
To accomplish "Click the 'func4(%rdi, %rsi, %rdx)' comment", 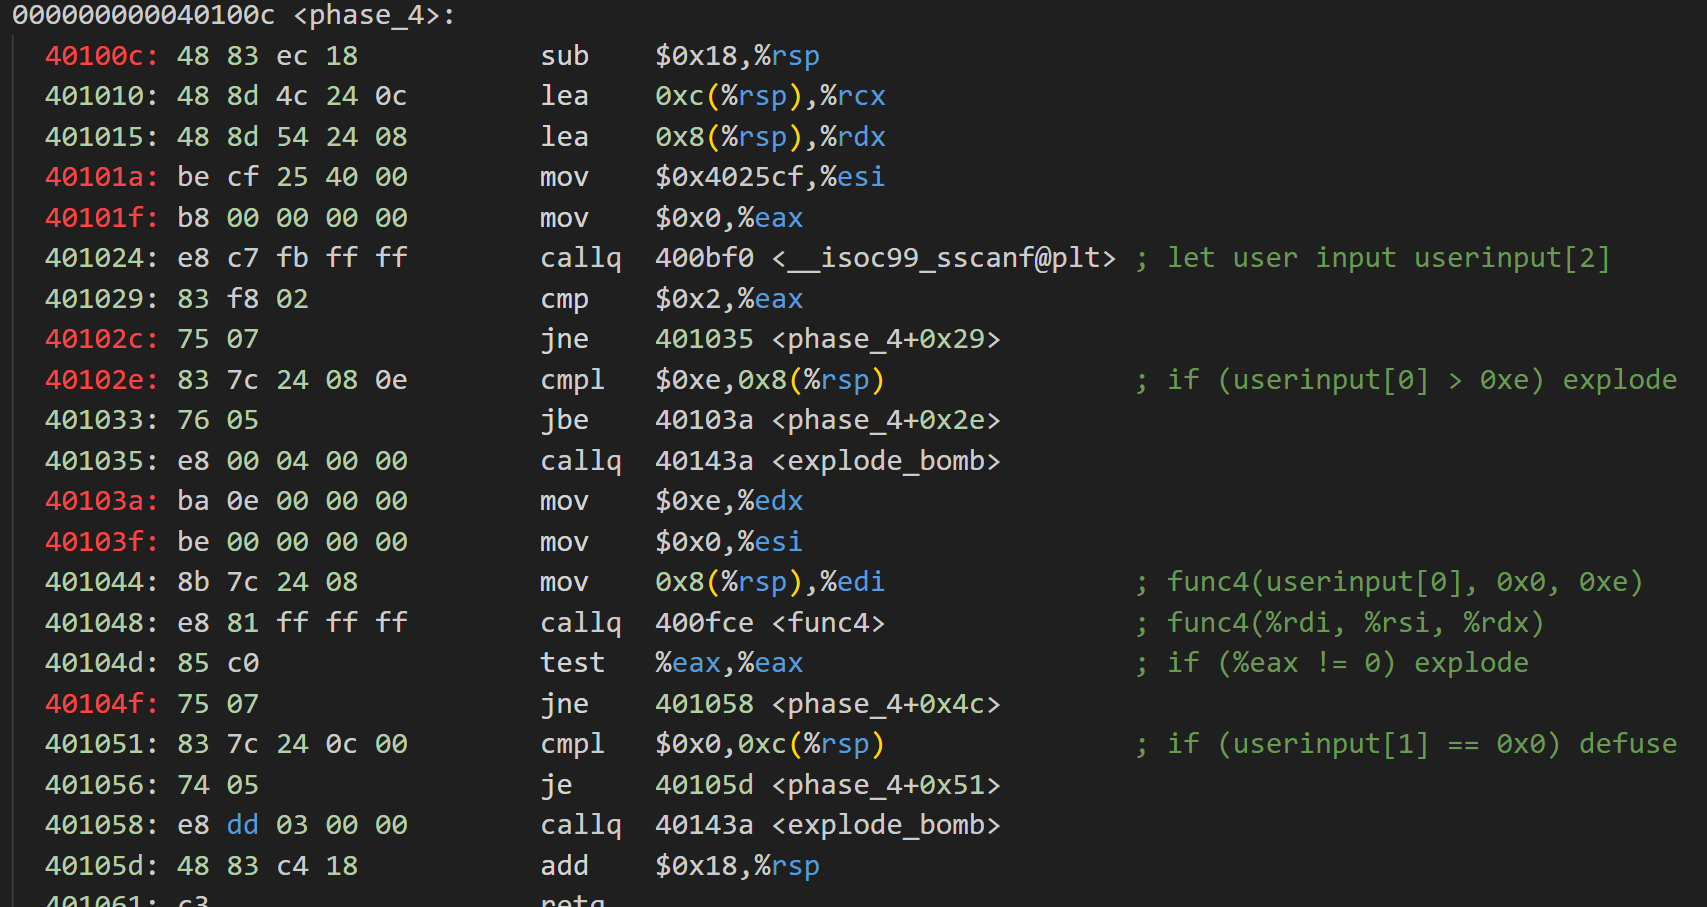I will 1355,623.
